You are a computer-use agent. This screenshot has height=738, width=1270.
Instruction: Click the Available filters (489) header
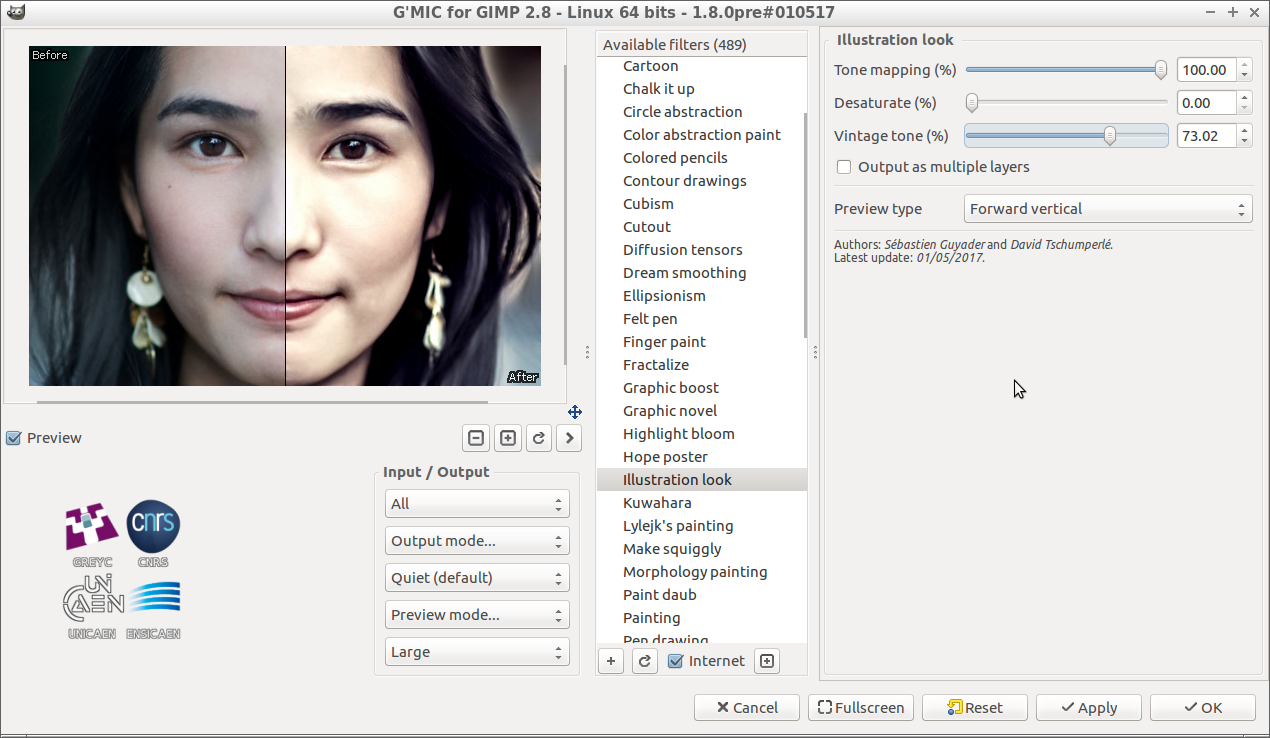click(701, 45)
